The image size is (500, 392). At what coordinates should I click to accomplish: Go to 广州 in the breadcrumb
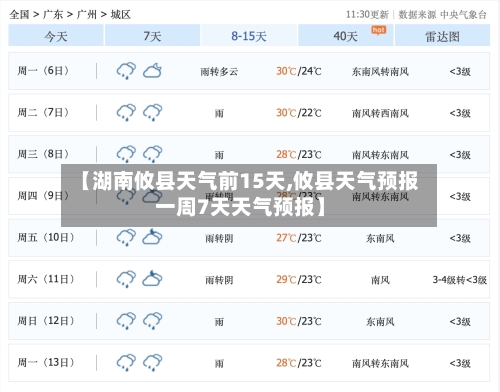87,14
